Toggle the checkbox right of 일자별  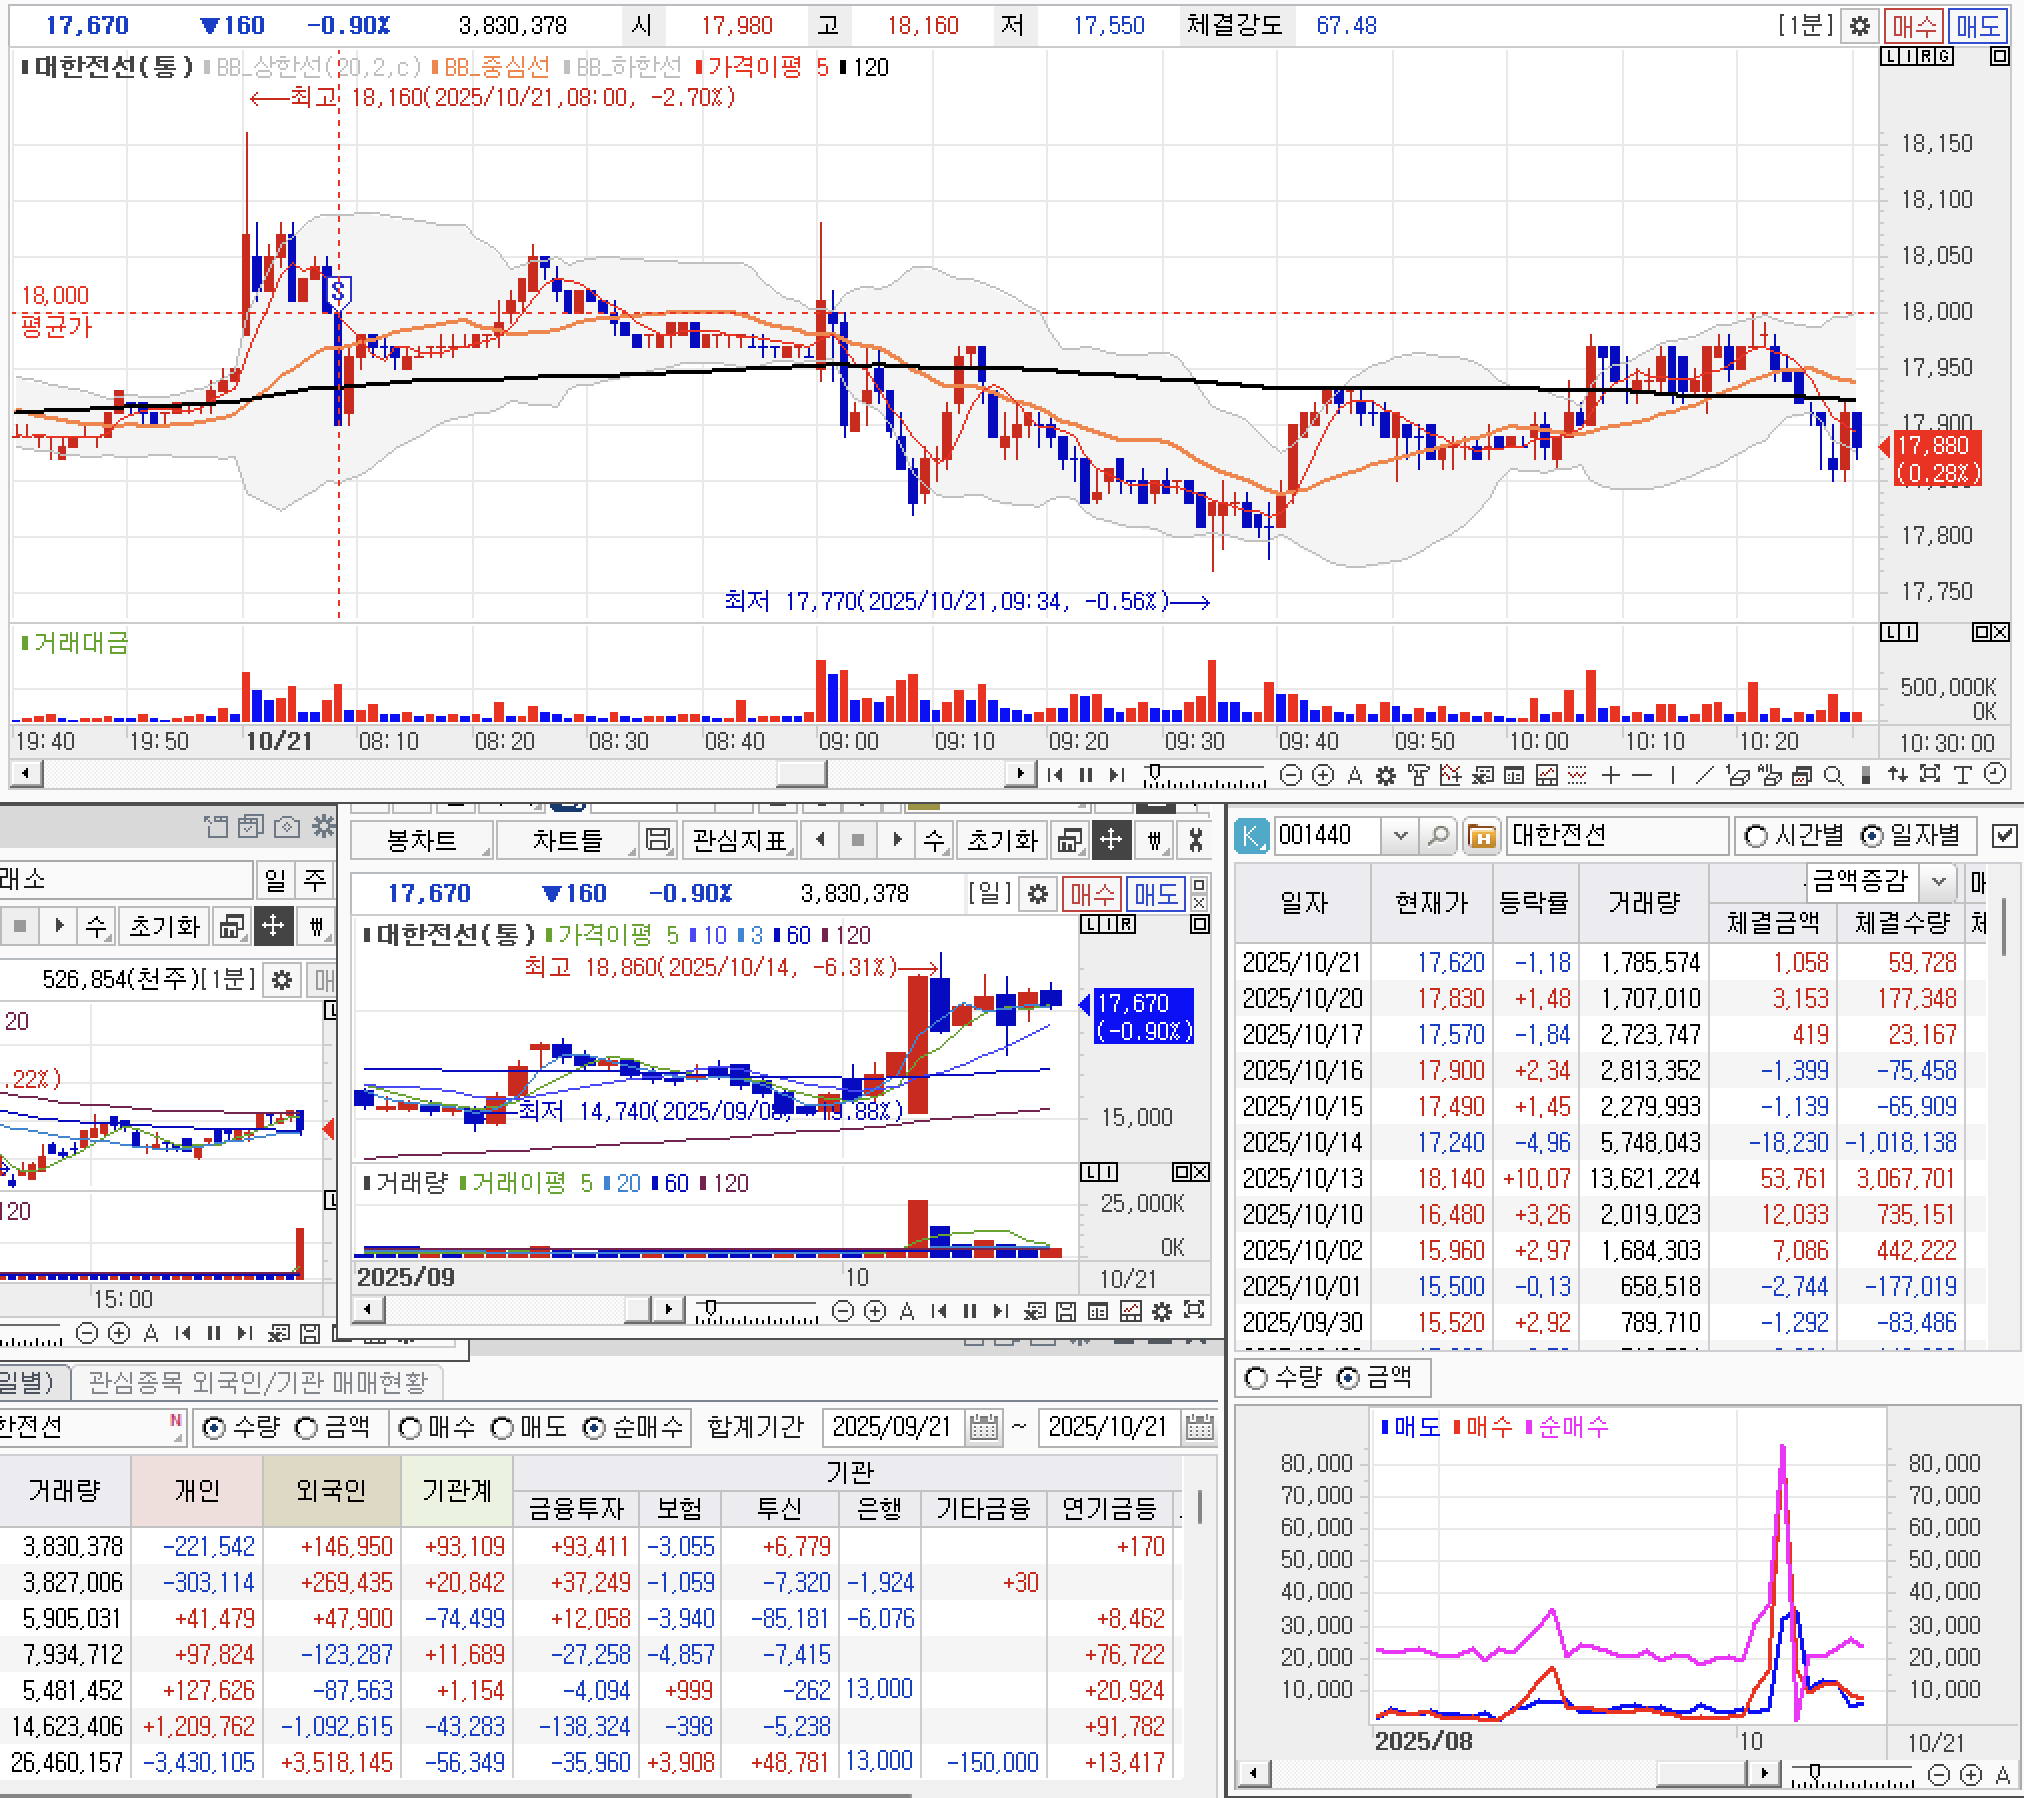2004,835
